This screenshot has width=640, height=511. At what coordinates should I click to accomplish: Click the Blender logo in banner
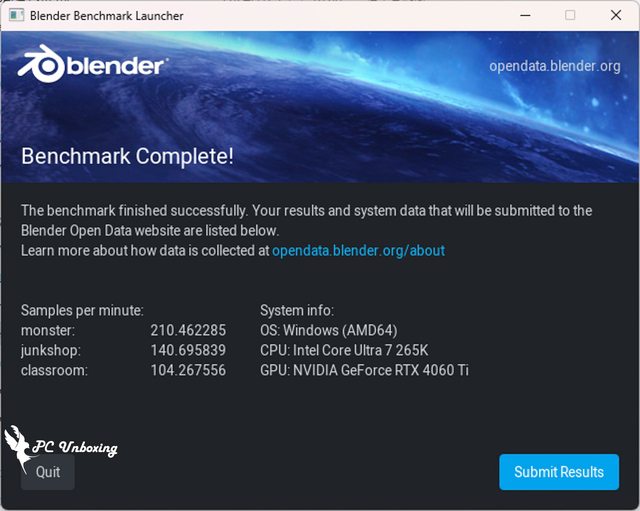point(91,65)
